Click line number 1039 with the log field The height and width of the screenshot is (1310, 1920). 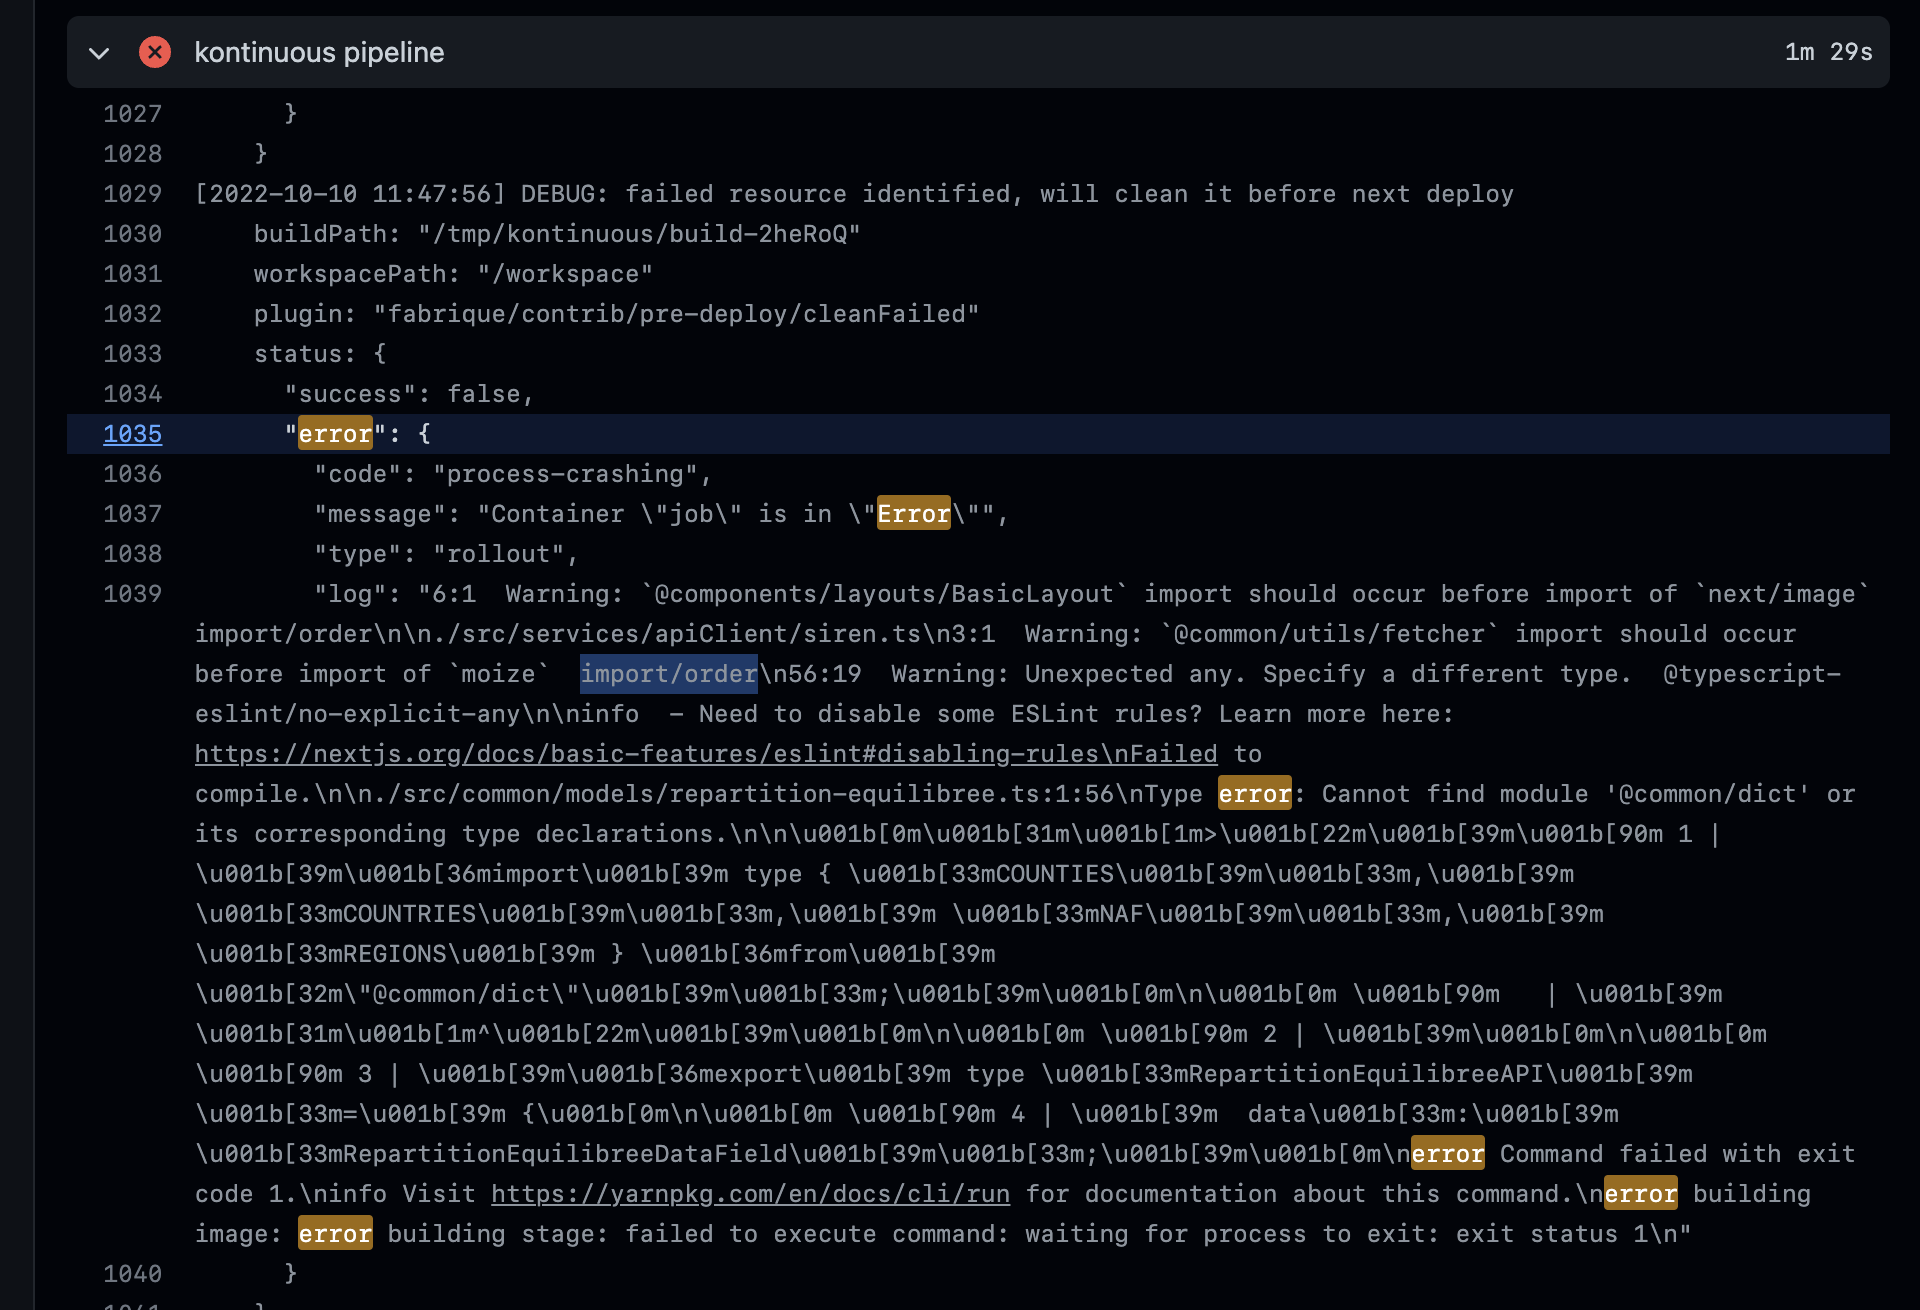click(132, 593)
